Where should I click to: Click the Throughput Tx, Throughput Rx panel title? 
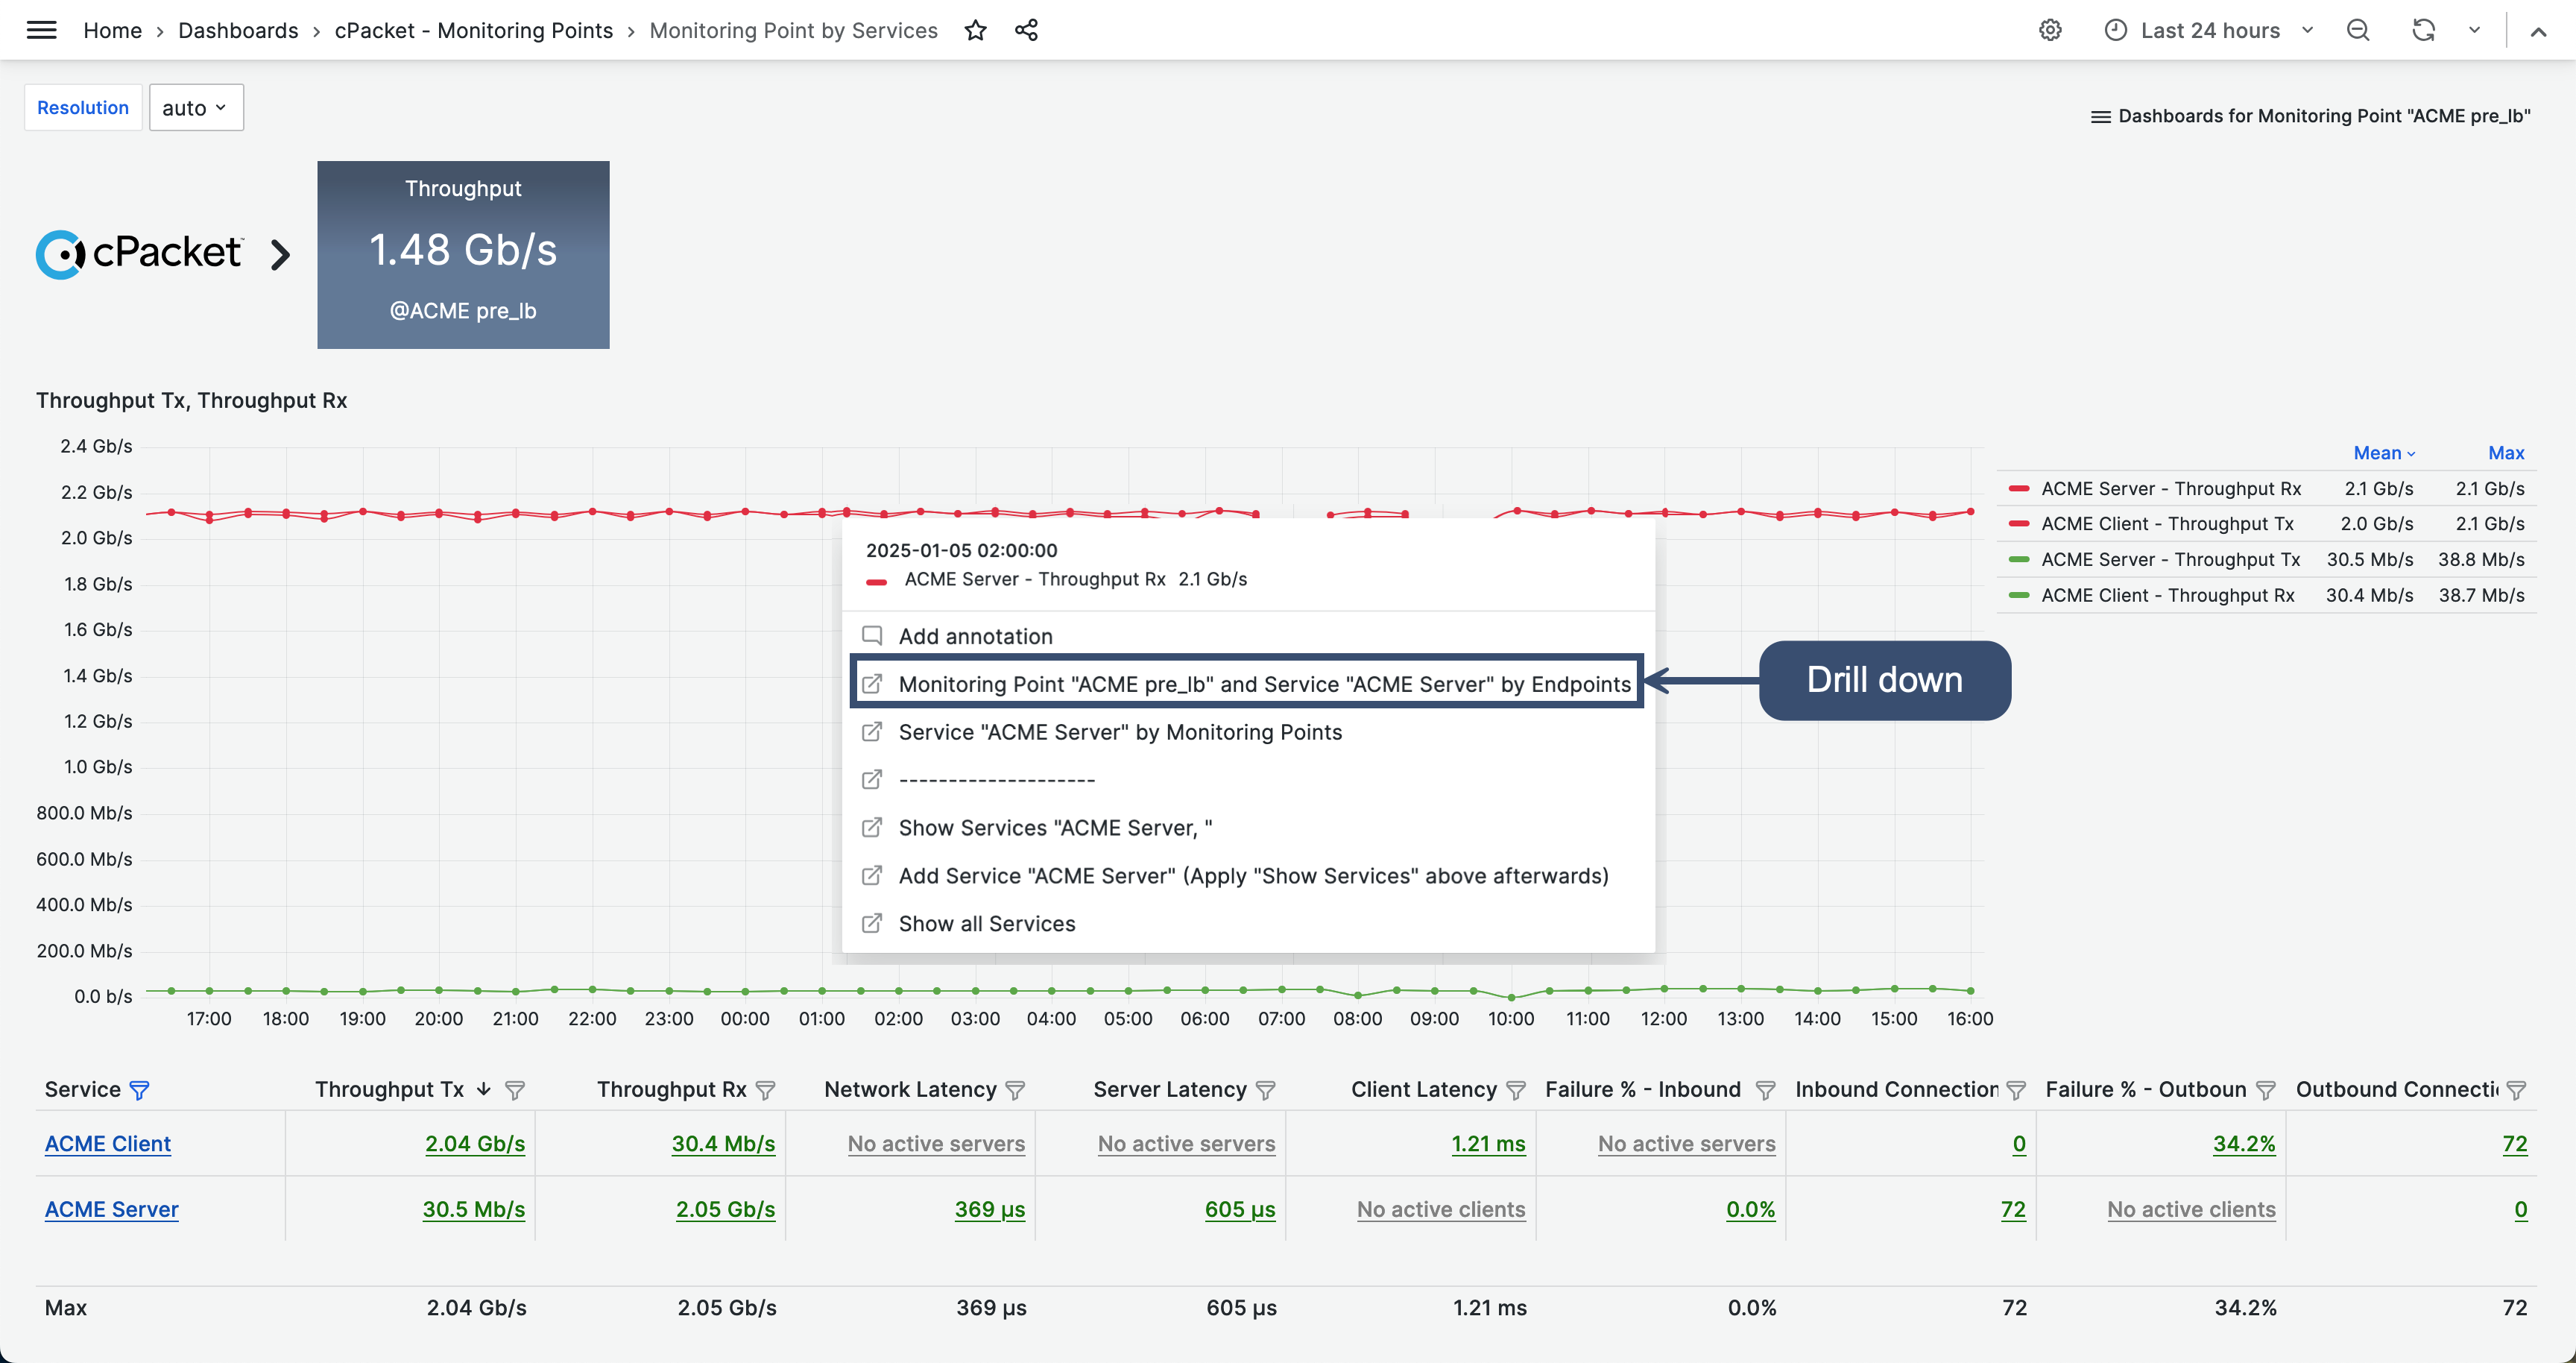coord(192,400)
